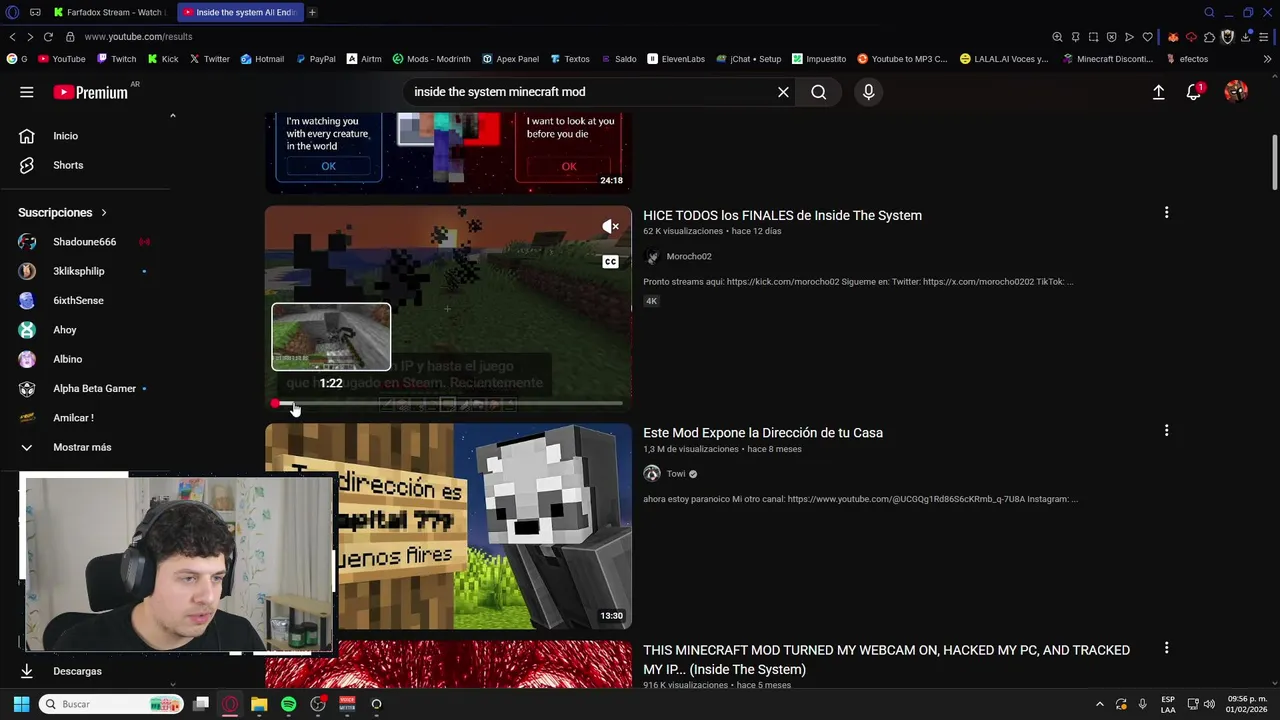Open a new browser tab

(x=312, y=12)
